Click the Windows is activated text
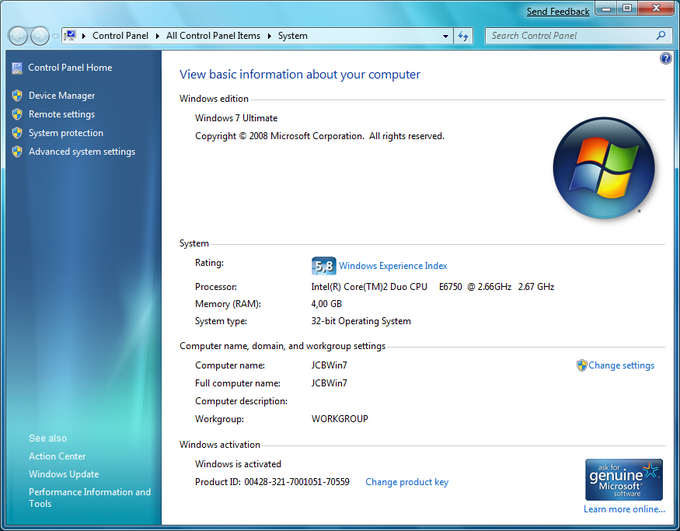 [238, 464]
